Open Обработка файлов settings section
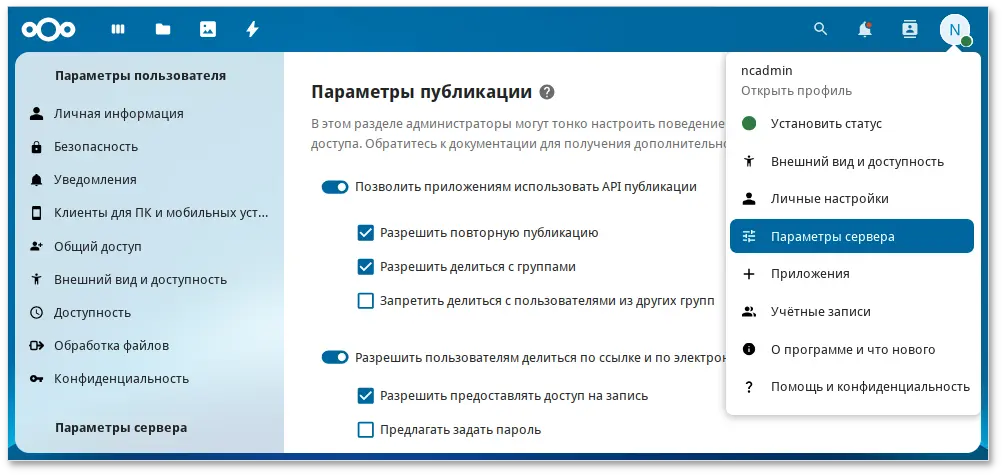1002x475 pixels. (149, 346)
